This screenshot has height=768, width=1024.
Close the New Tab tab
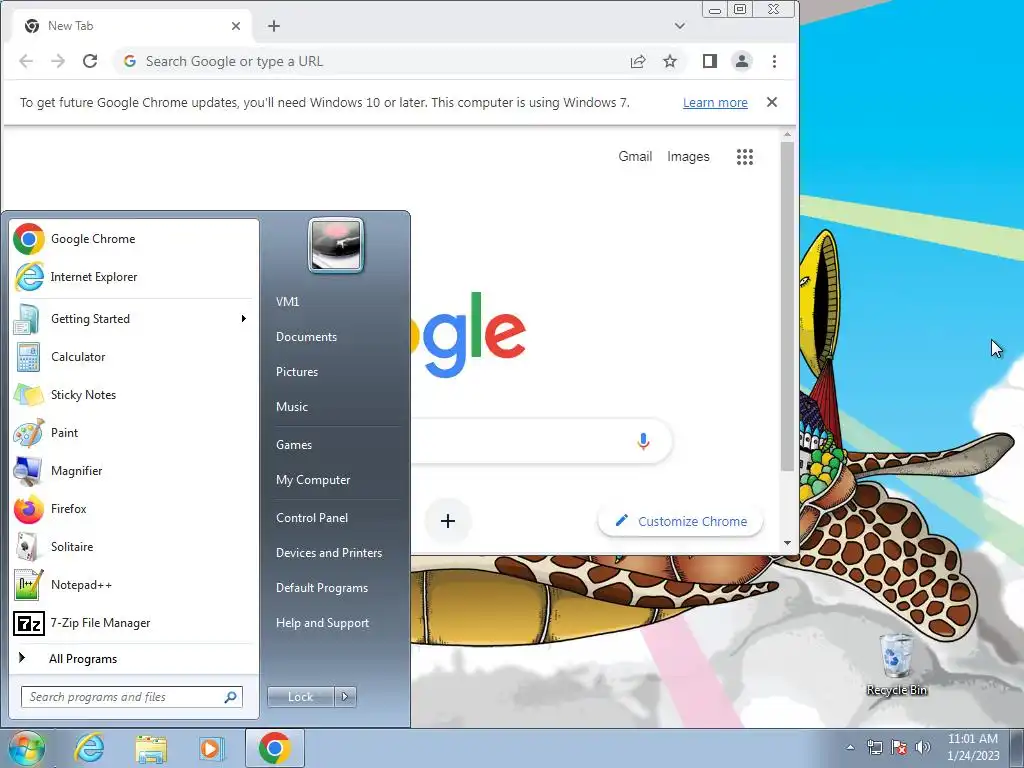click(x=236, y=26)
